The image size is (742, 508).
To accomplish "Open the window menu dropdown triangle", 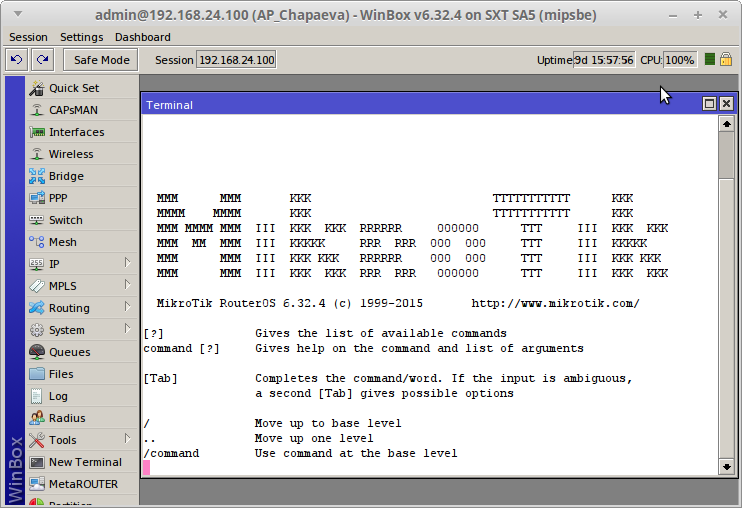I will (18, 14).
